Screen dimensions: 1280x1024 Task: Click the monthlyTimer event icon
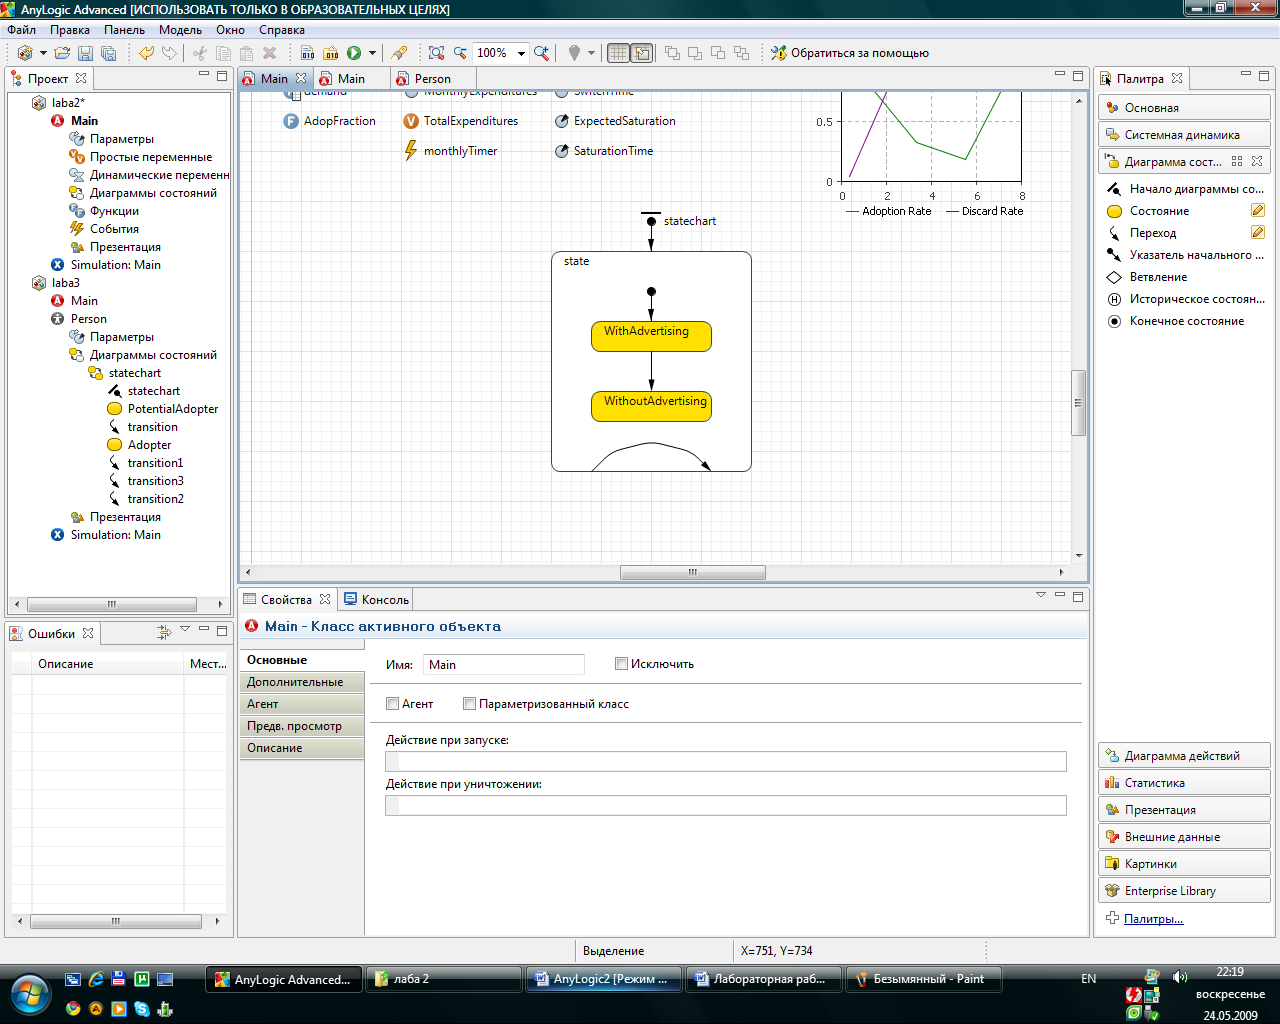410,151
